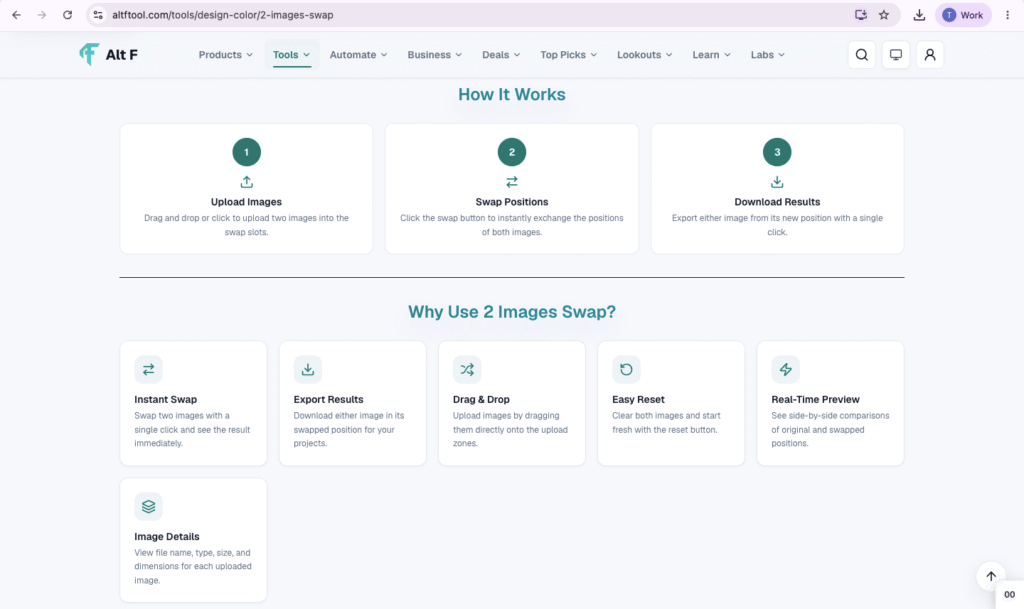Click the "Upload Images" step title
The width and height of the screenshot is (1024, 609).
tap(246, 202)
